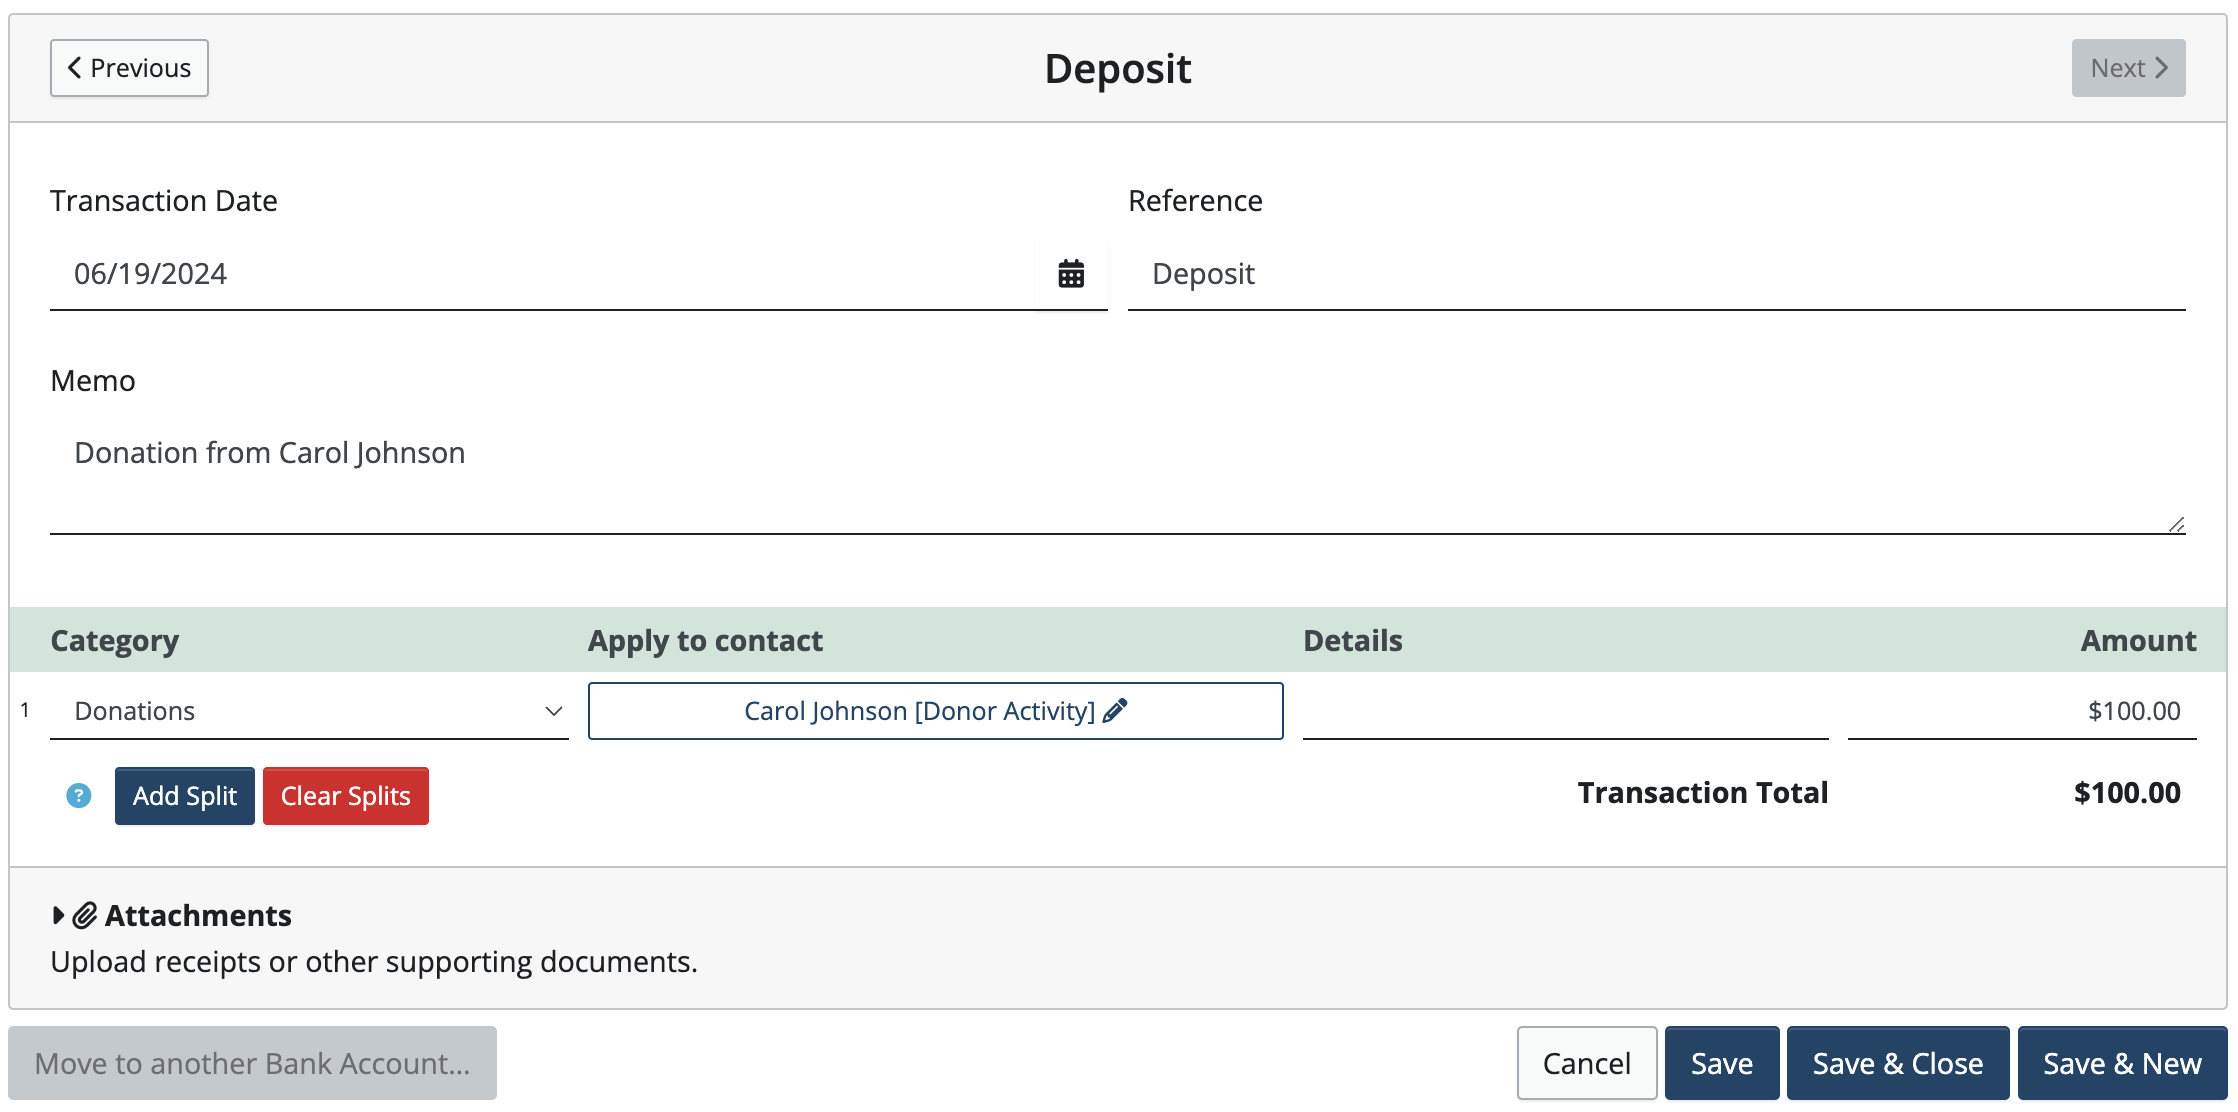
Task: Click the blue help question mark icon
Action: point(79,796)
